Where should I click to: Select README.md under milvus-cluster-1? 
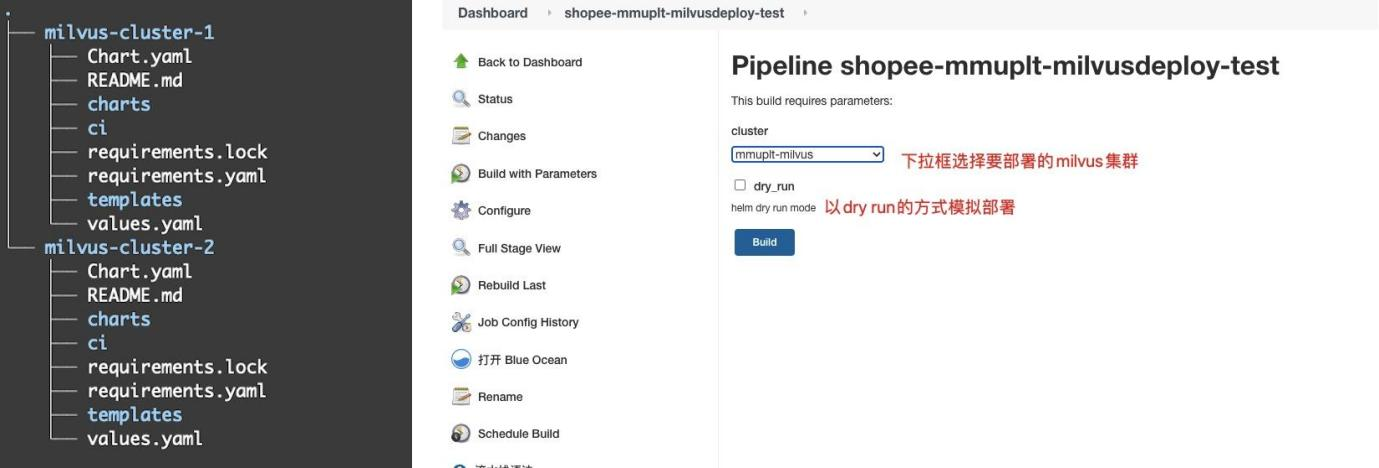[135, 80]
